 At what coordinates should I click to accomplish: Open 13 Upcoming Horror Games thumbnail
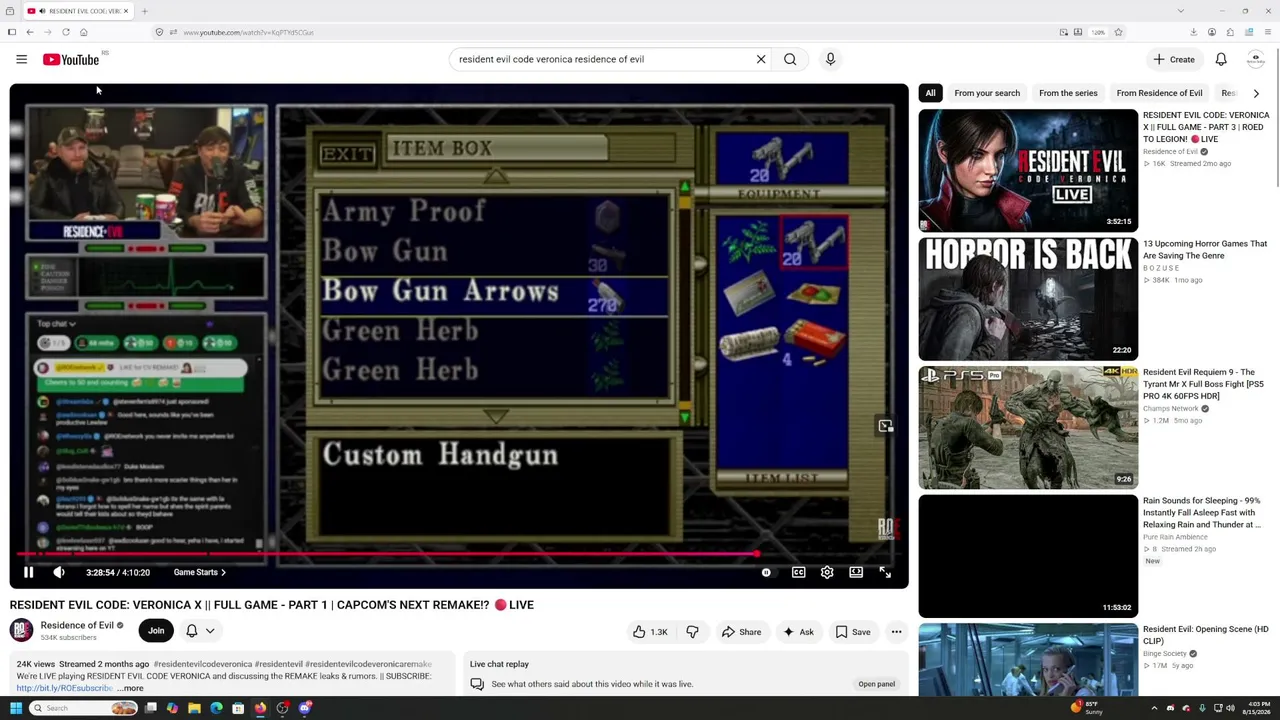pos(1028,298)
